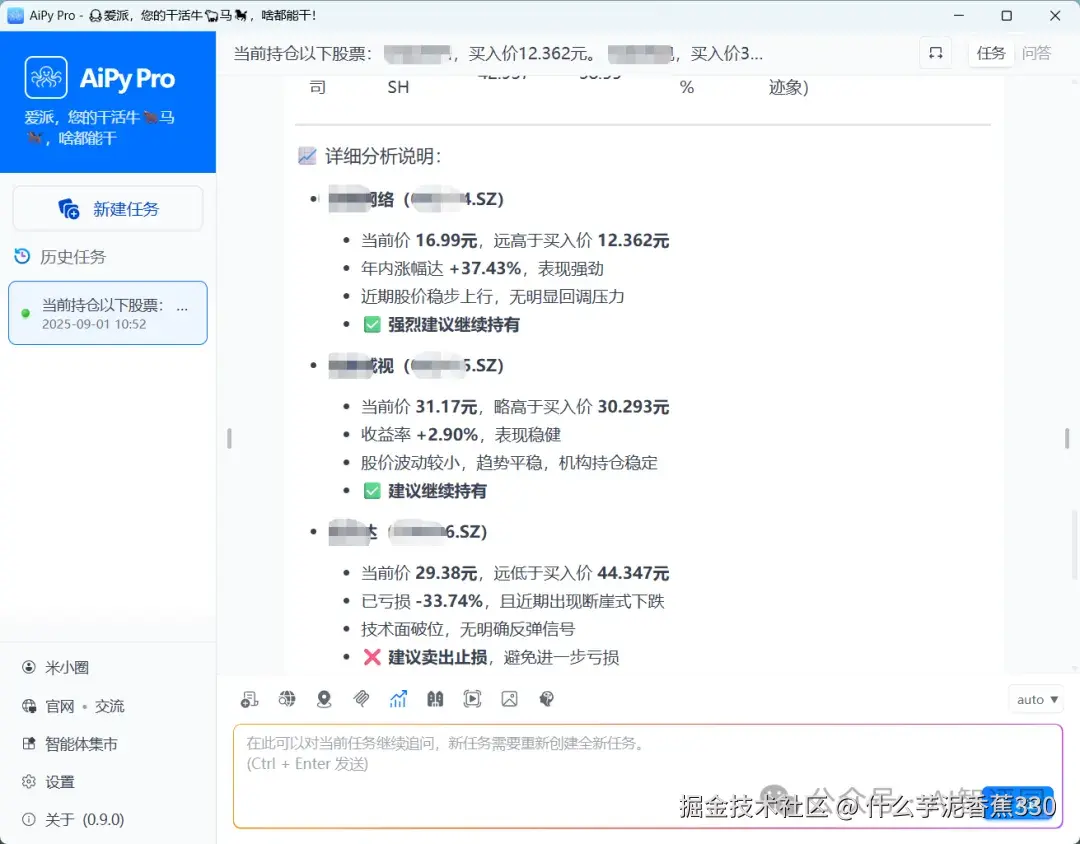Switch to the 问答 tab
The width and height of the screenshot is (1080, 844).
(x=1037, y=53)
